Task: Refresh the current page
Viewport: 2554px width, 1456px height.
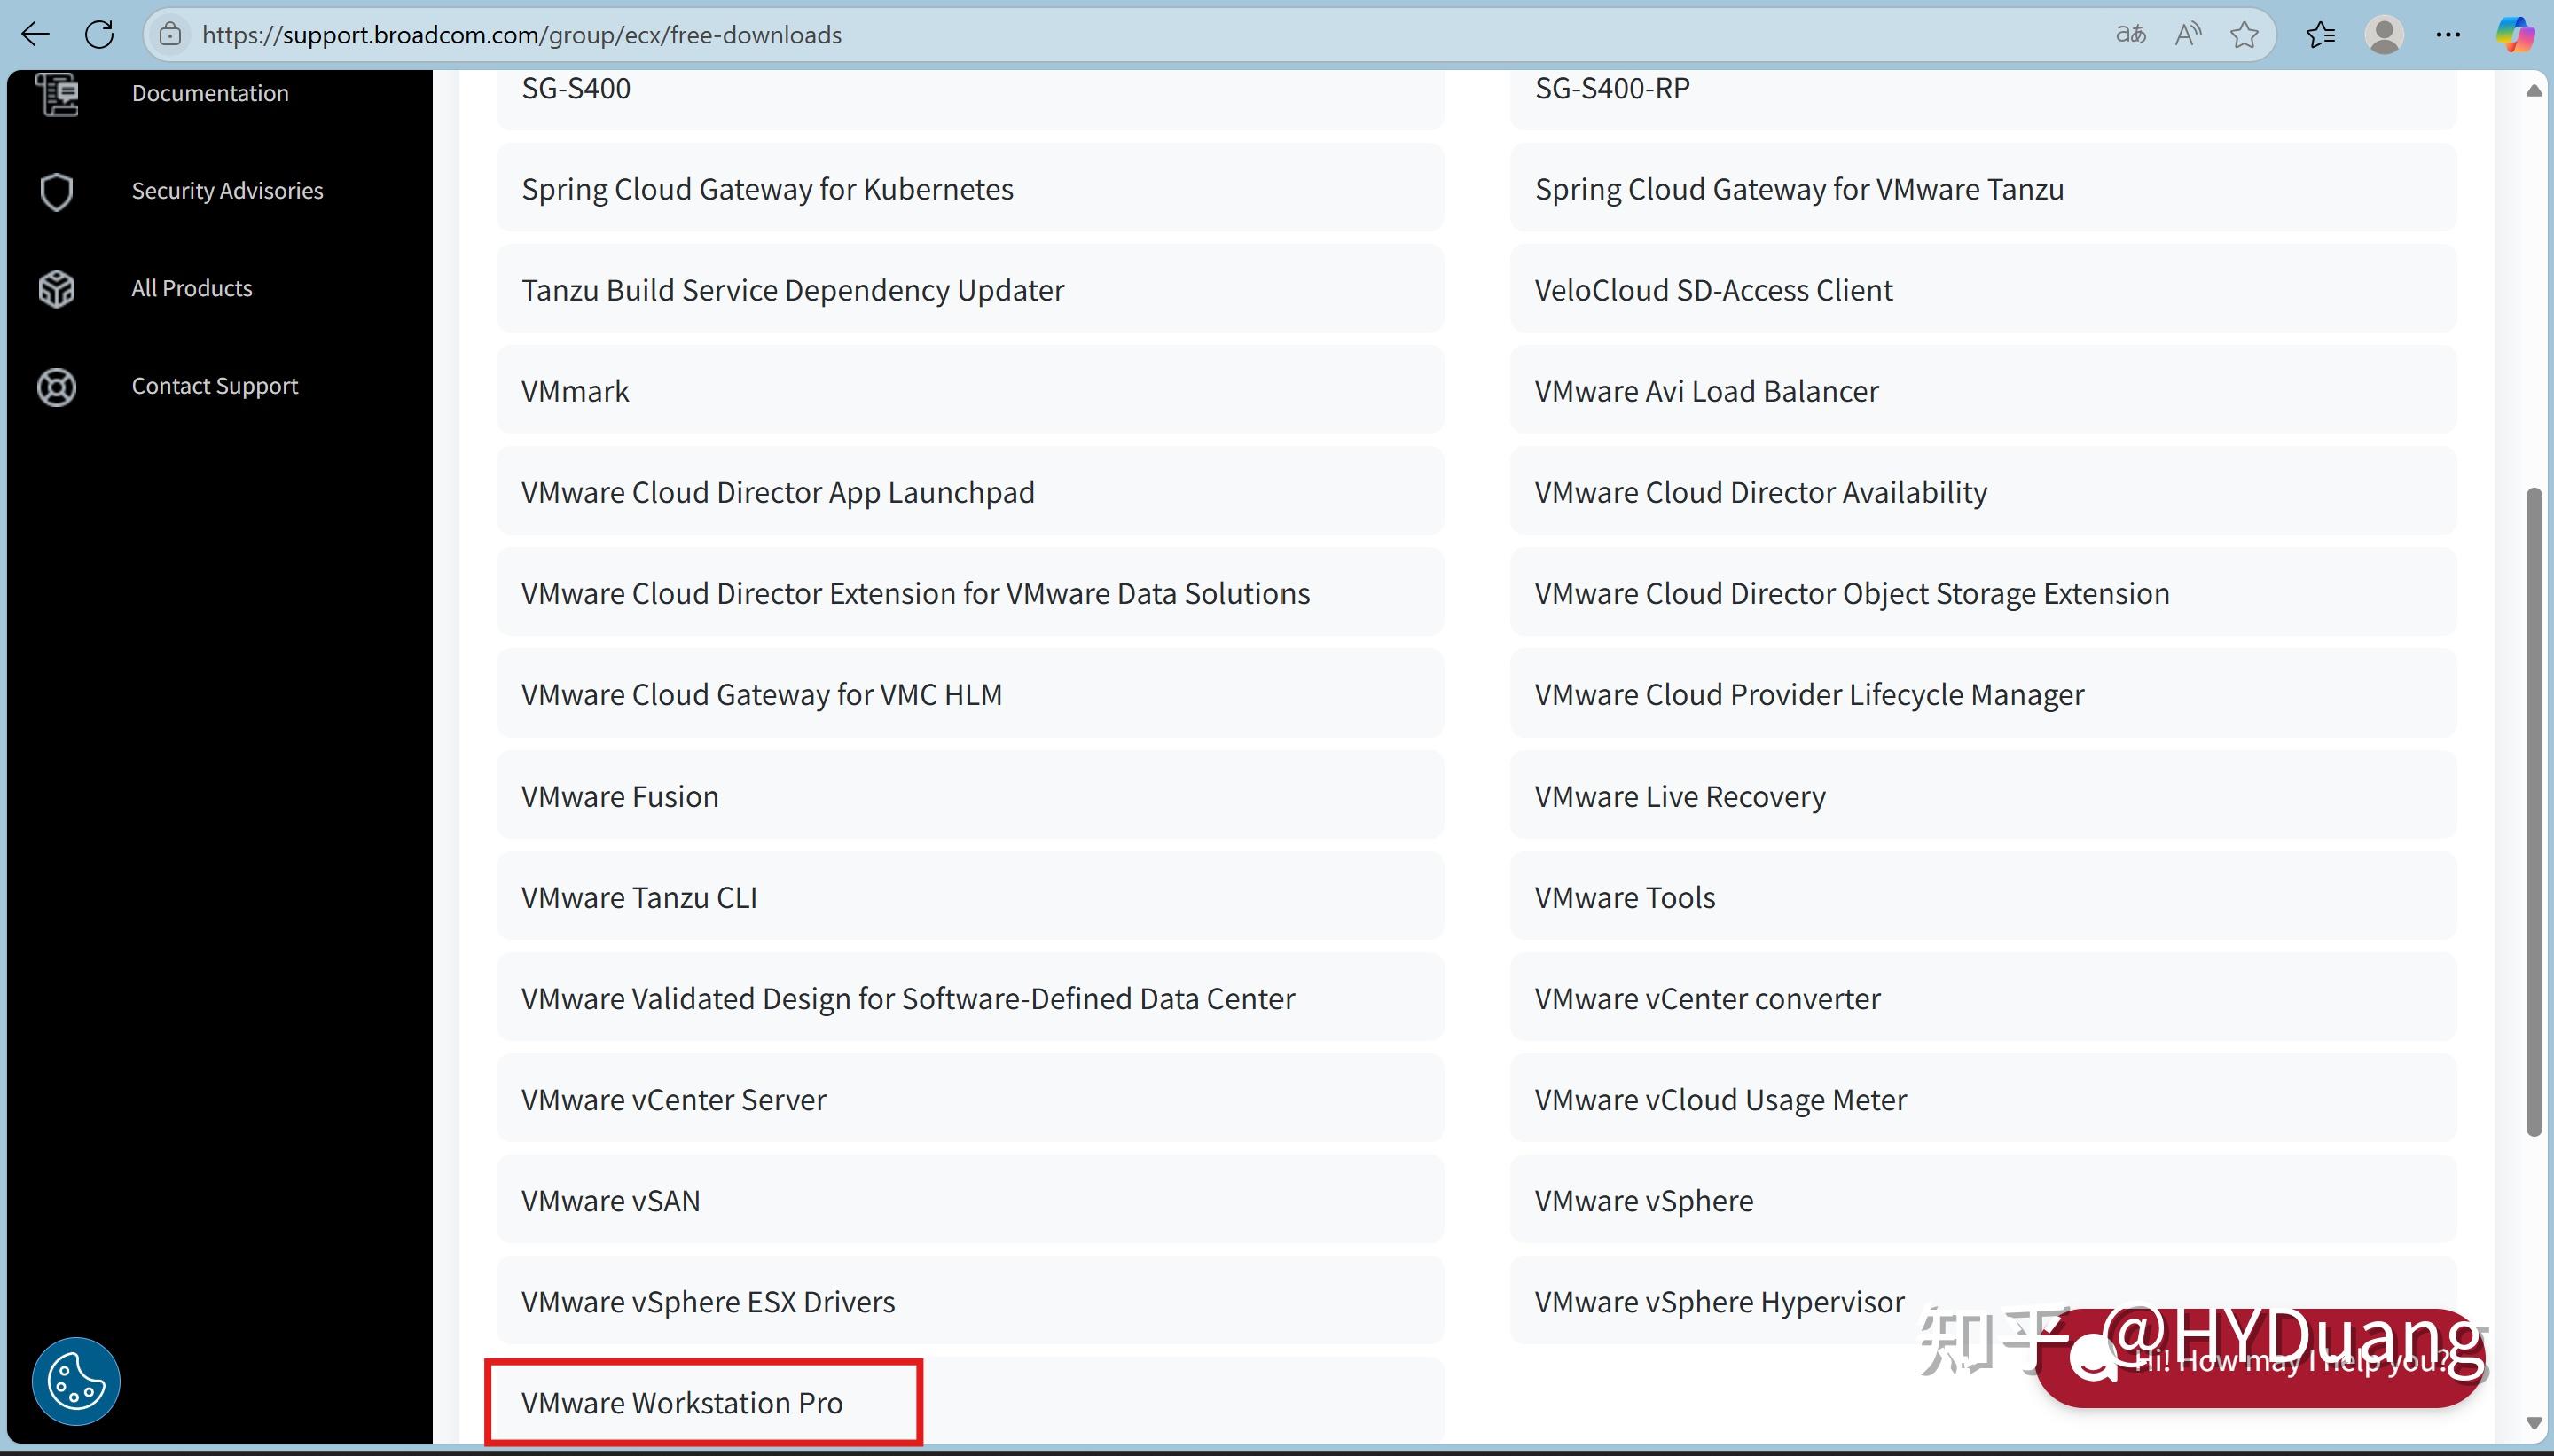Action: click(99, 34)
